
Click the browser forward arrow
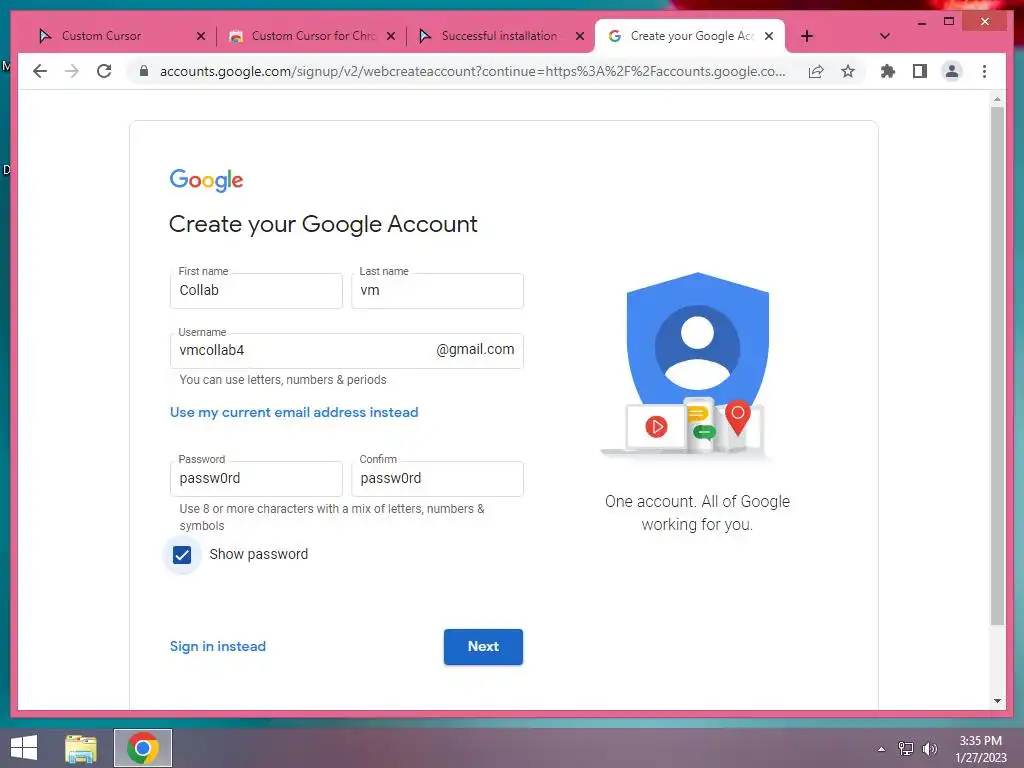click(x=72, y=71)
